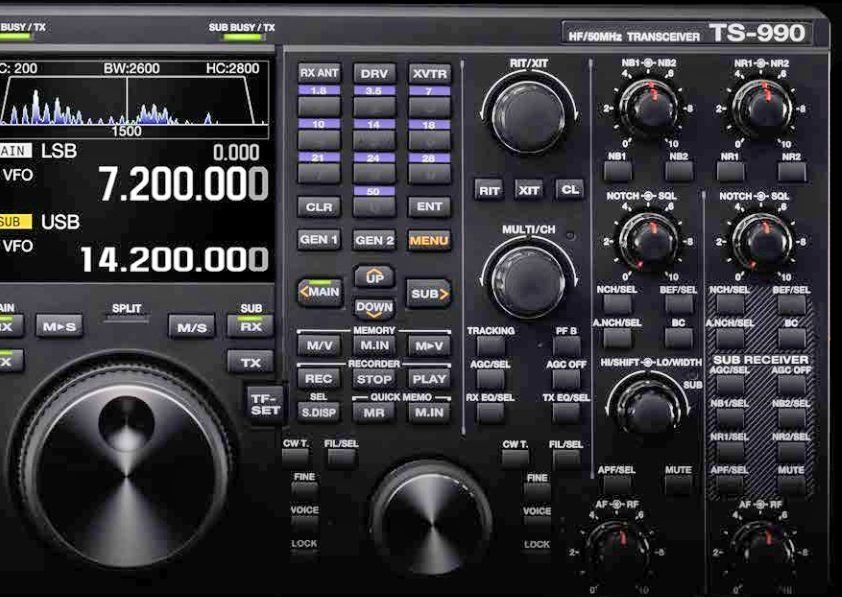Click the MULTI/CH control knob
Screen dimensions: 842x597
tap(528, 281)
